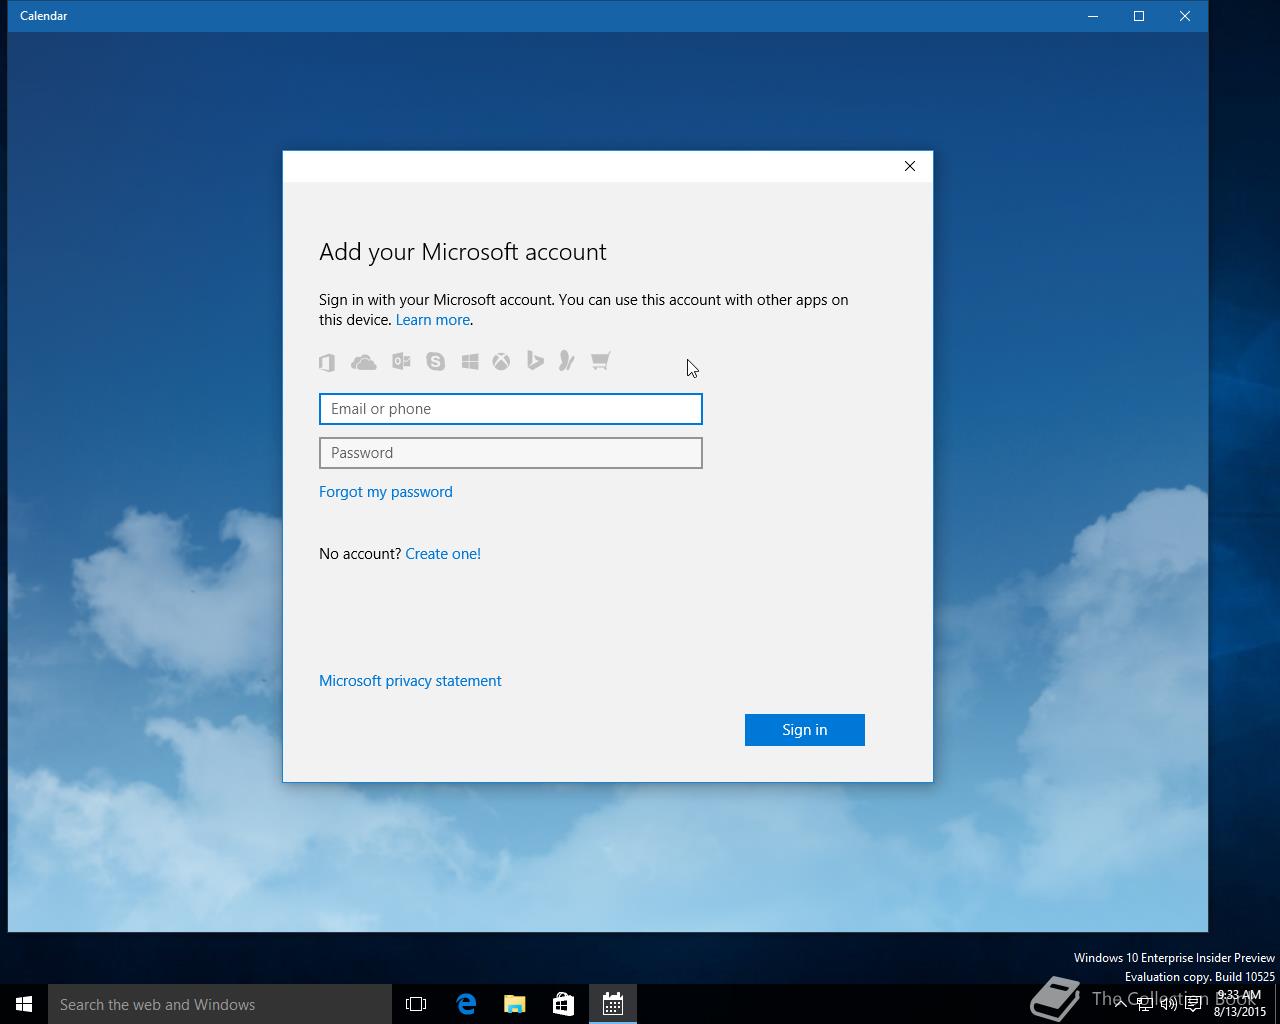
Task: Click the Skype icon
Action: point(435,361)
